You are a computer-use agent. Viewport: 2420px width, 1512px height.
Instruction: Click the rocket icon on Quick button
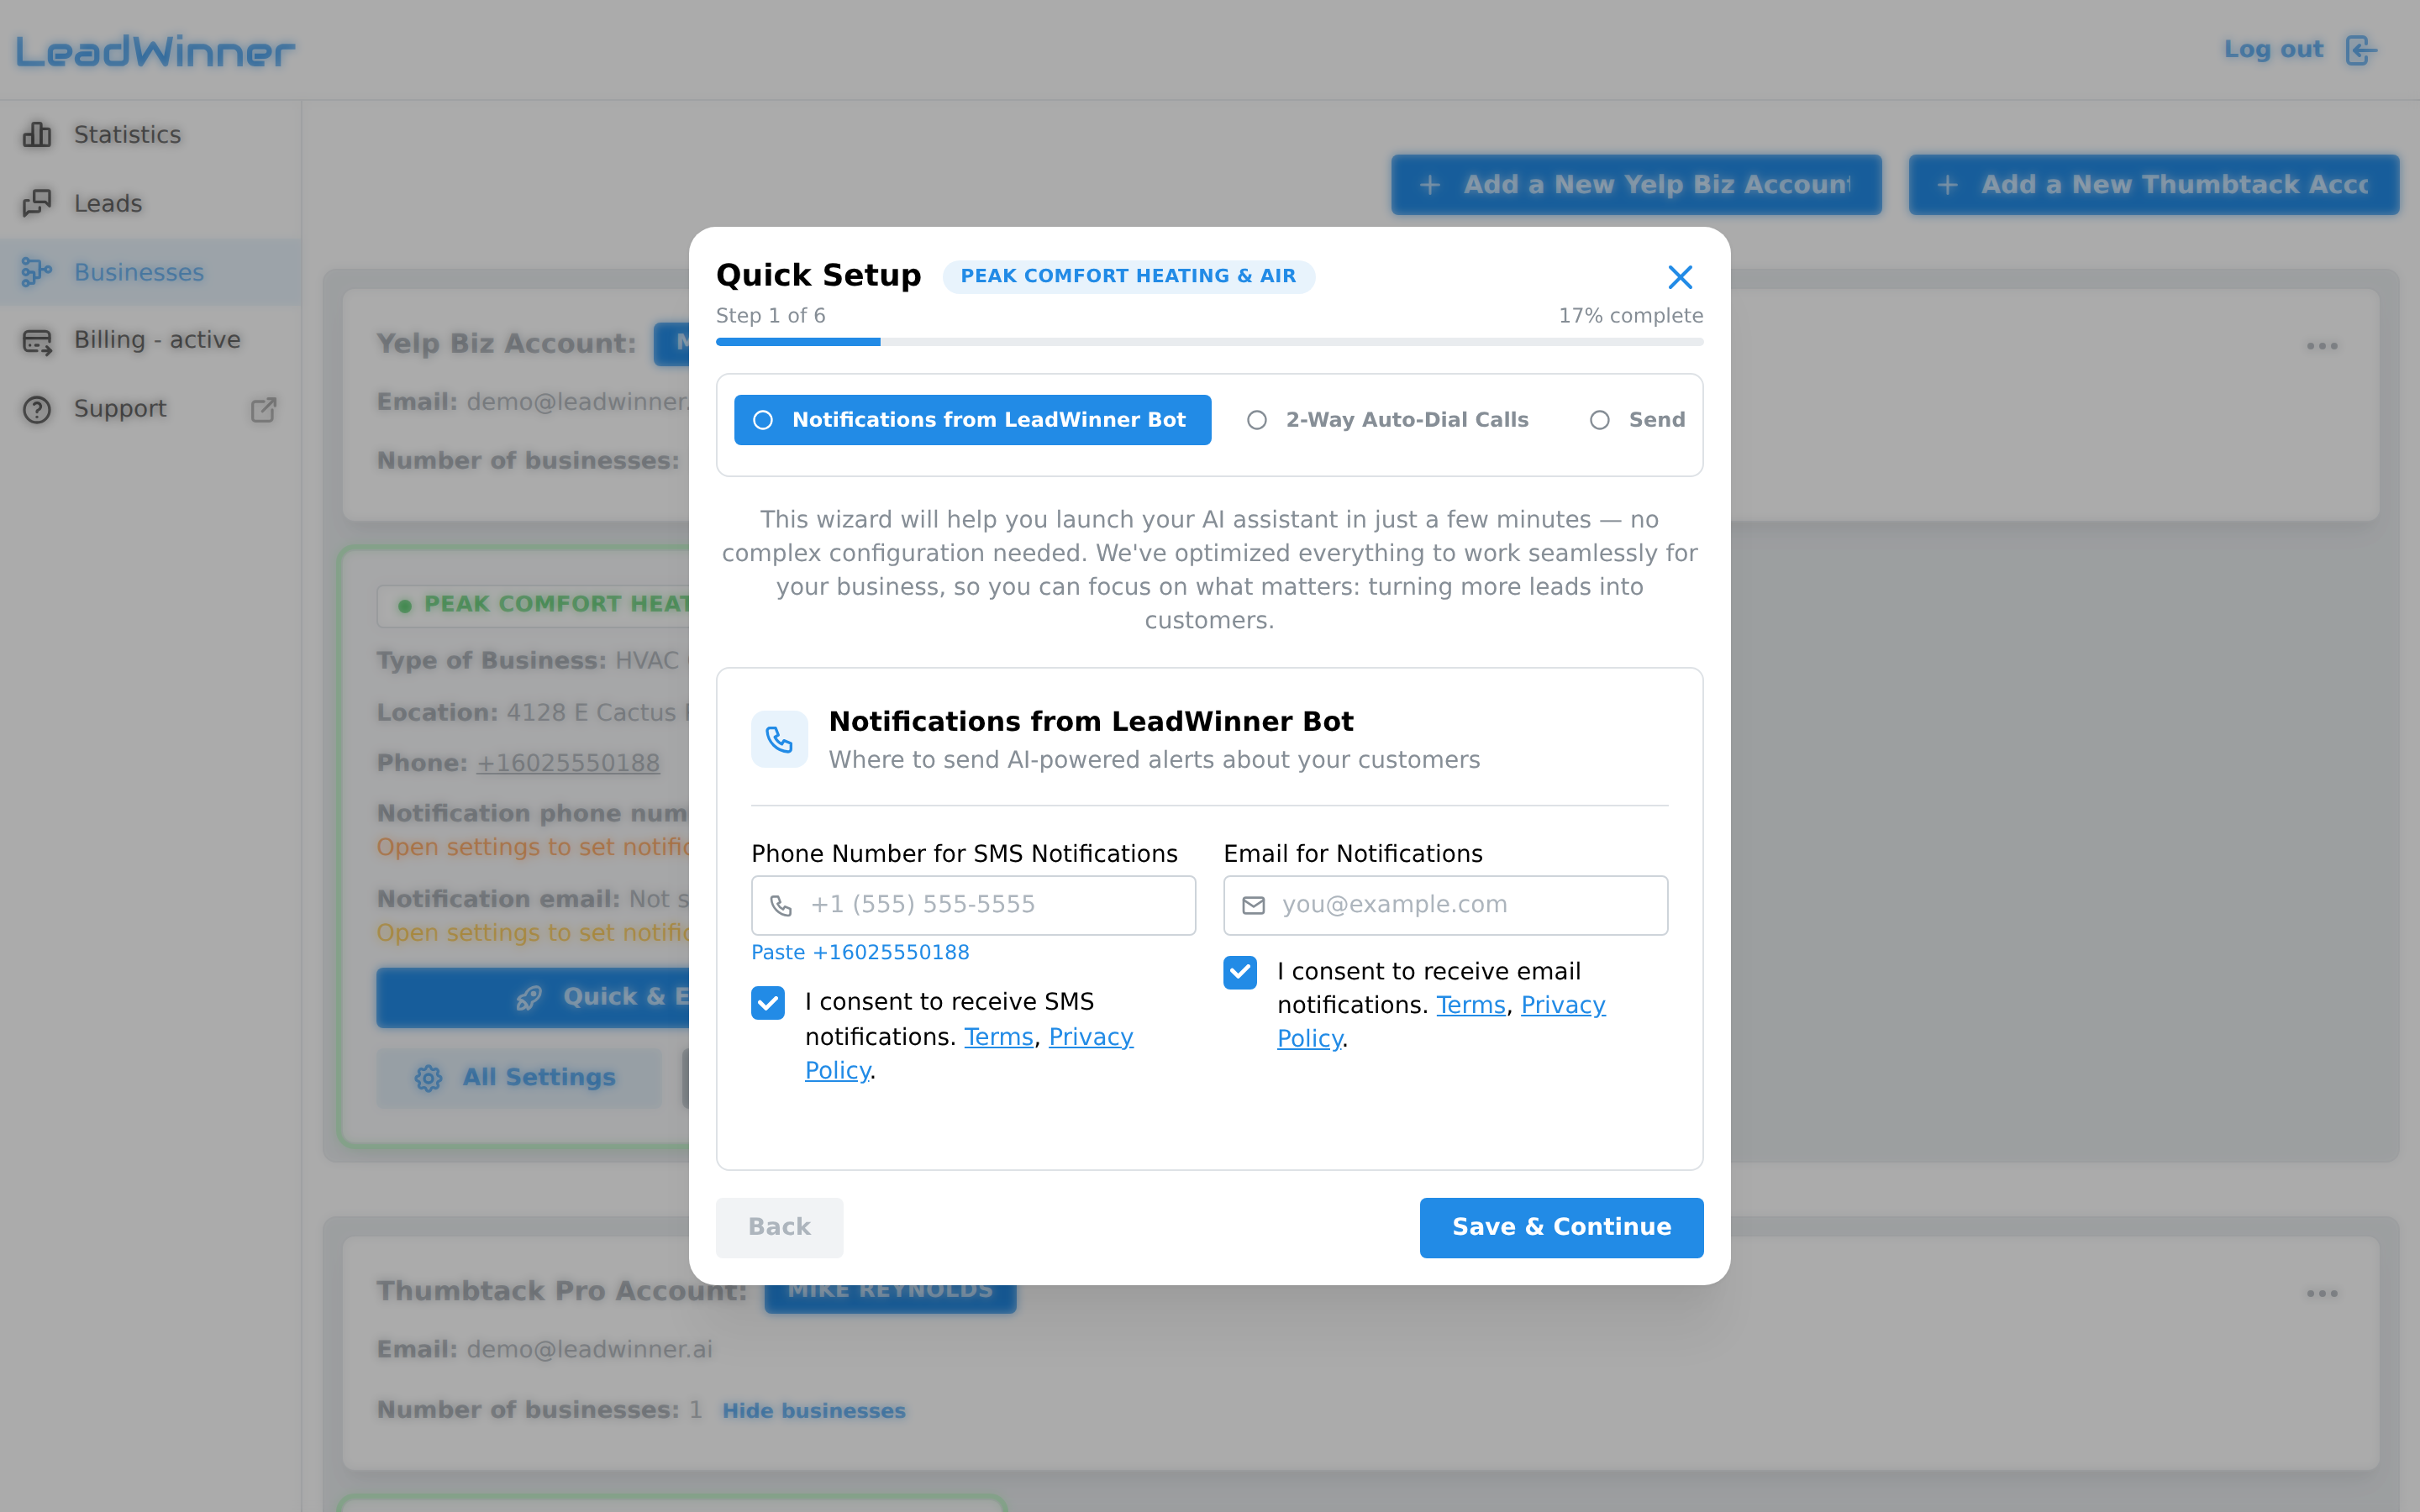(529, 998)
